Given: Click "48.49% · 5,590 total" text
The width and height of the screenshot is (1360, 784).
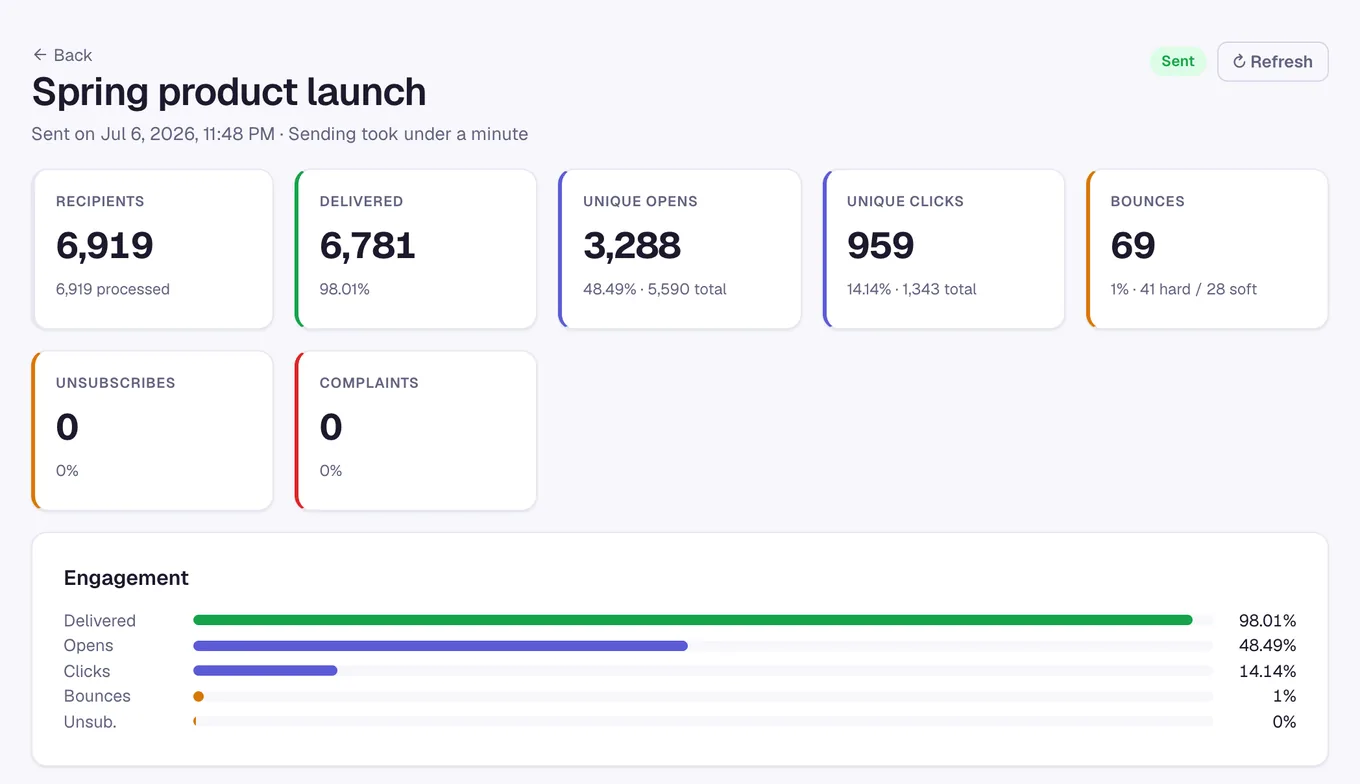Looking at the screenshot, I should pos(655,289).
